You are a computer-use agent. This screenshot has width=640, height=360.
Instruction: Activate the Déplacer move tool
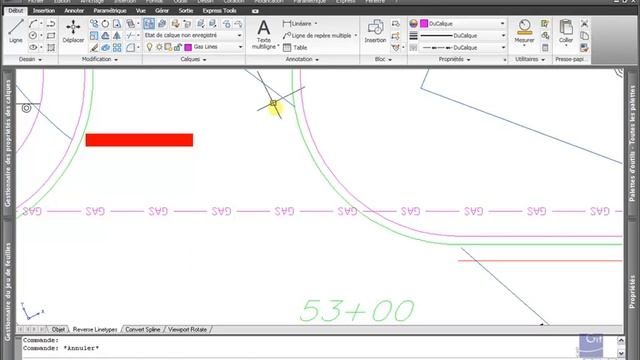click(73, 31)
